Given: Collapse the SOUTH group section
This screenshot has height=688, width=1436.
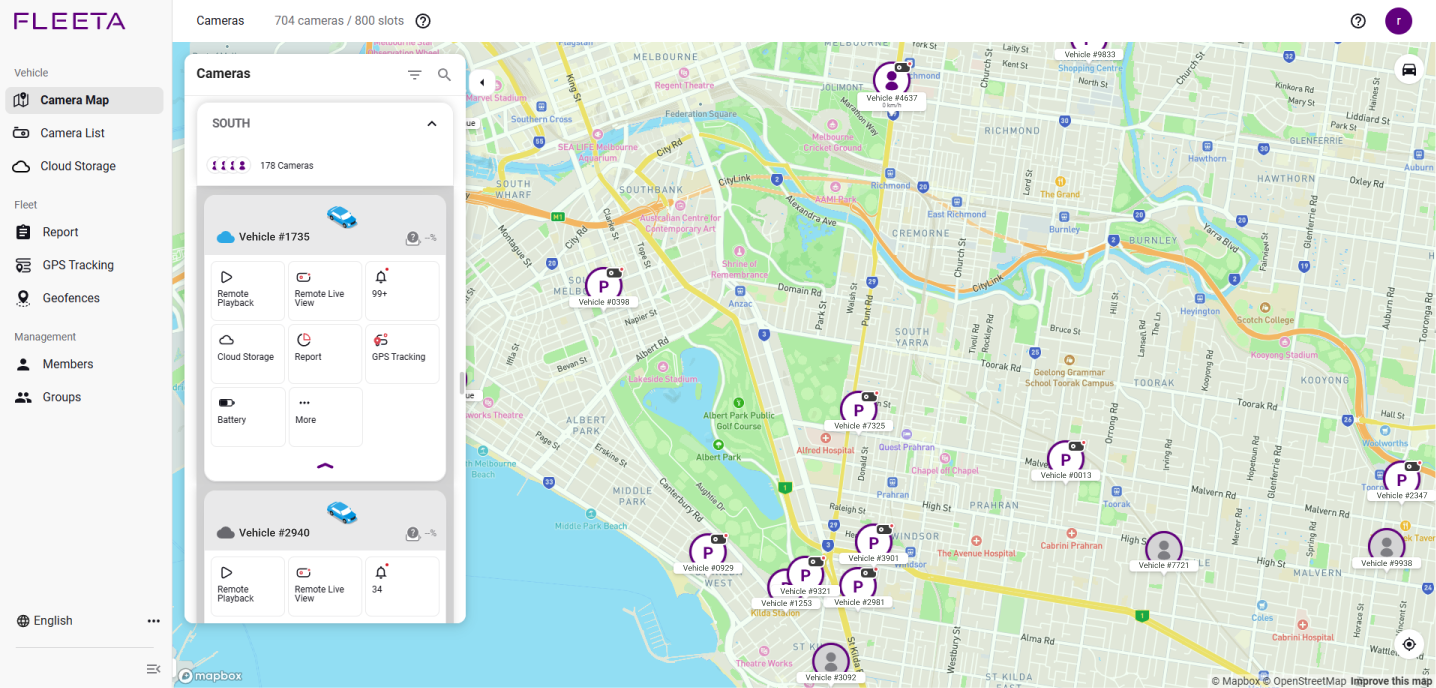Looking at the screenshot, I should click(x=432, y=124).
